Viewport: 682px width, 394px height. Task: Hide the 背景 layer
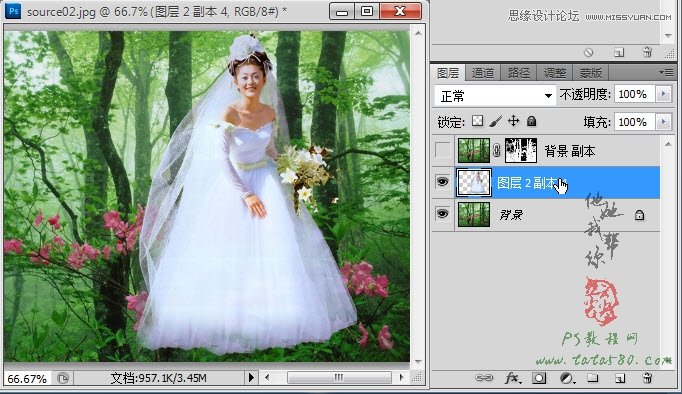442,214
